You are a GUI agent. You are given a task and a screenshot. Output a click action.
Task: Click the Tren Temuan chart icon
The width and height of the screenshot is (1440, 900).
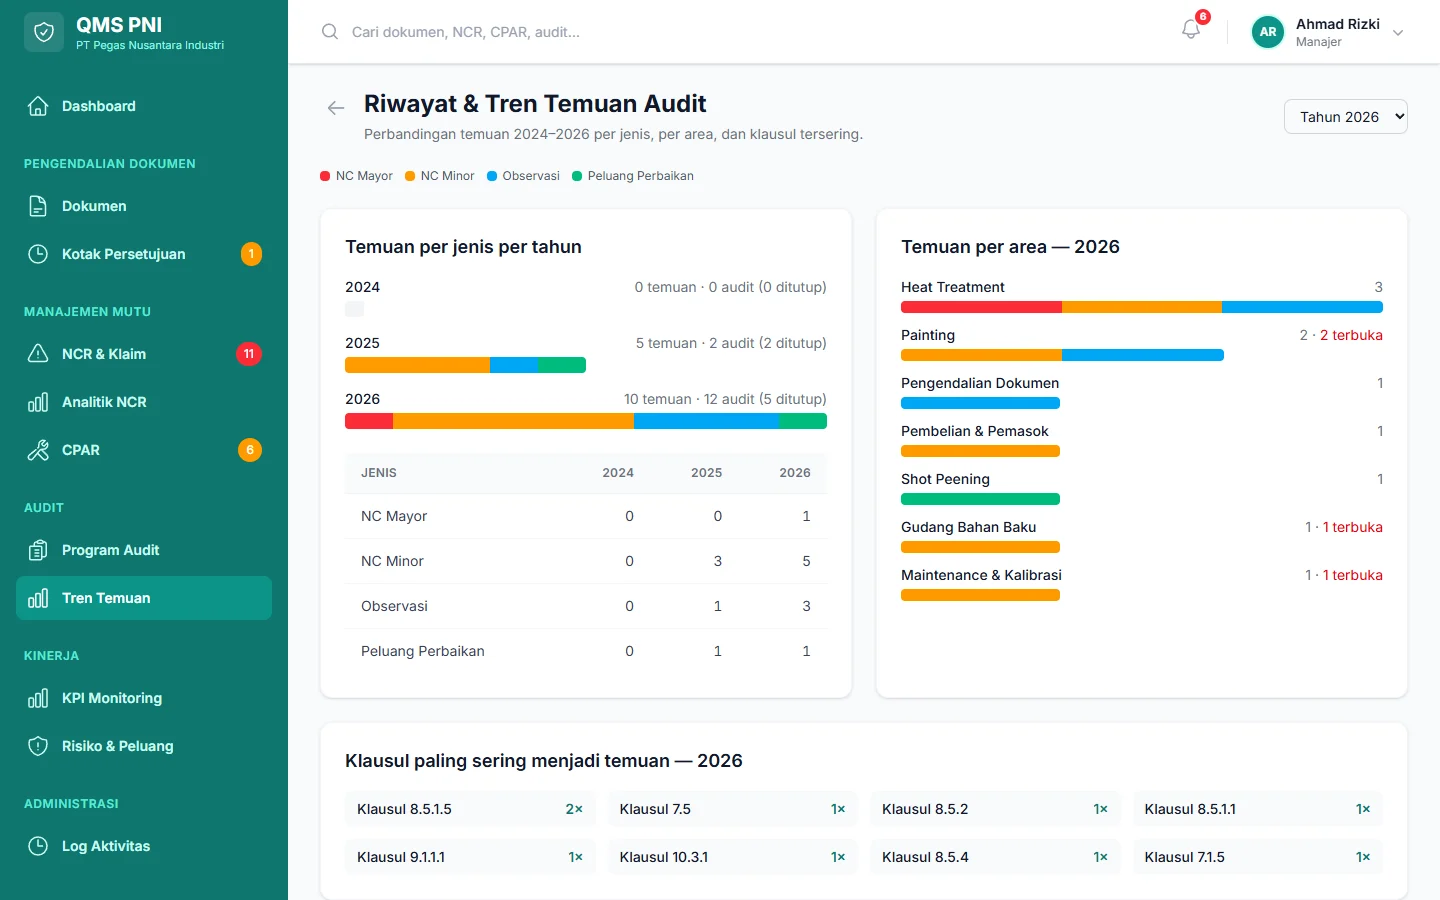tap(38, 598)
